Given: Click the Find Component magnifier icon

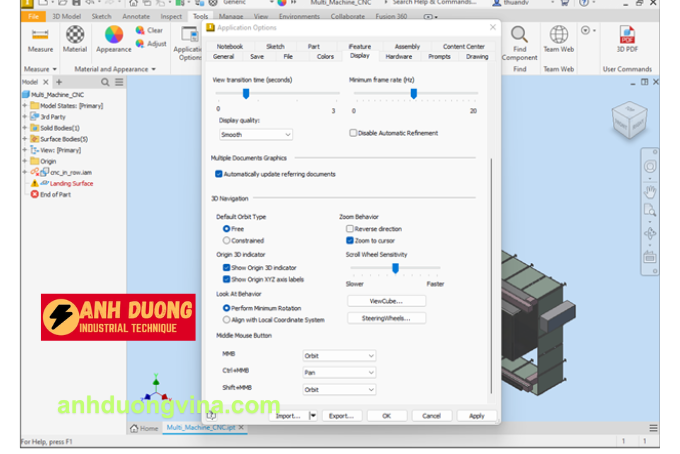Looking at the screenshot, I should coord(519,33).
